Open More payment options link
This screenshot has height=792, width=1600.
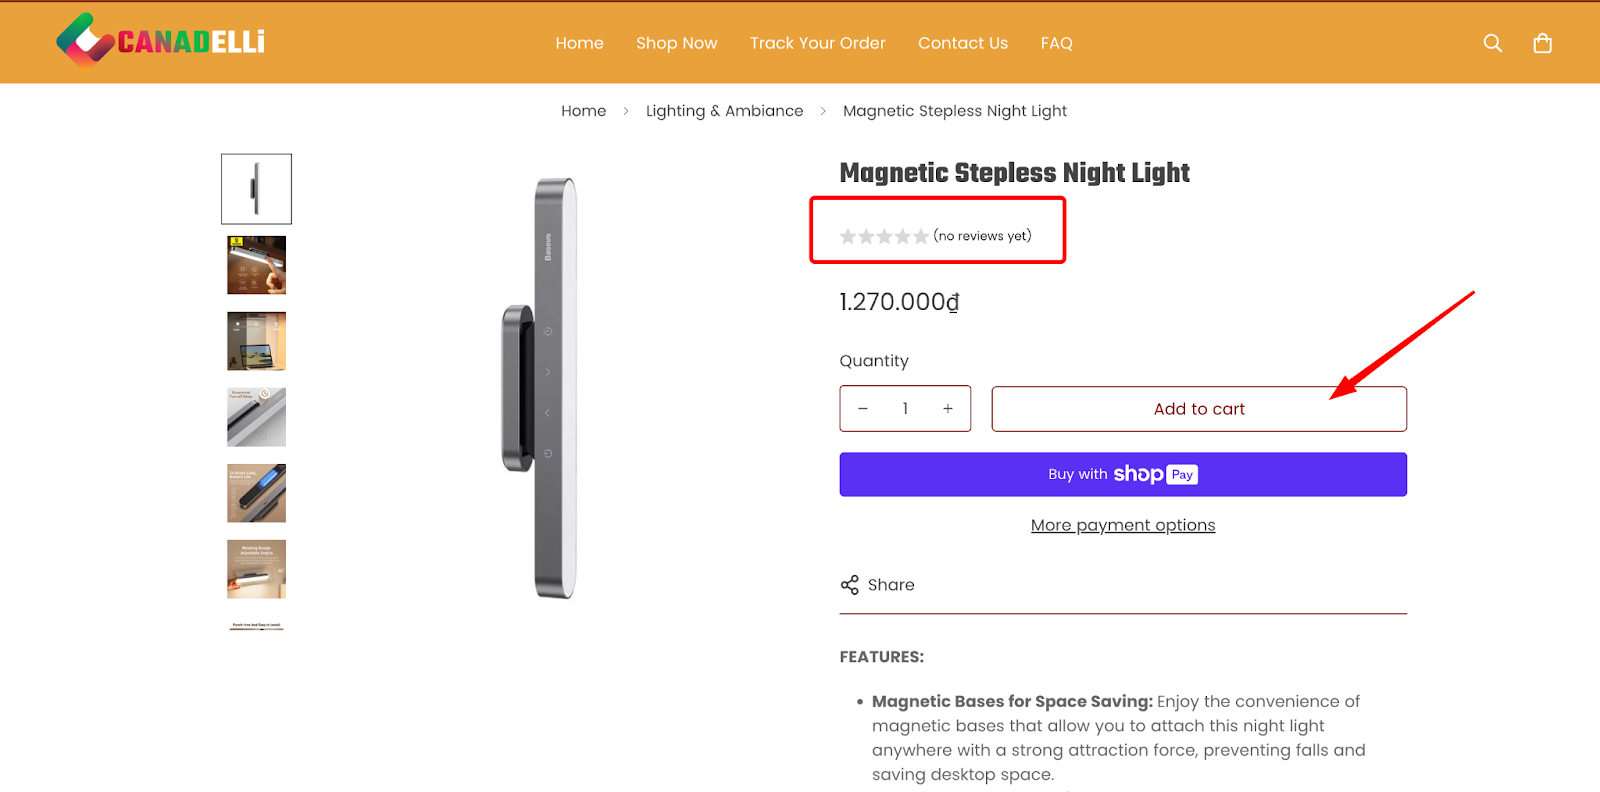1123,525
